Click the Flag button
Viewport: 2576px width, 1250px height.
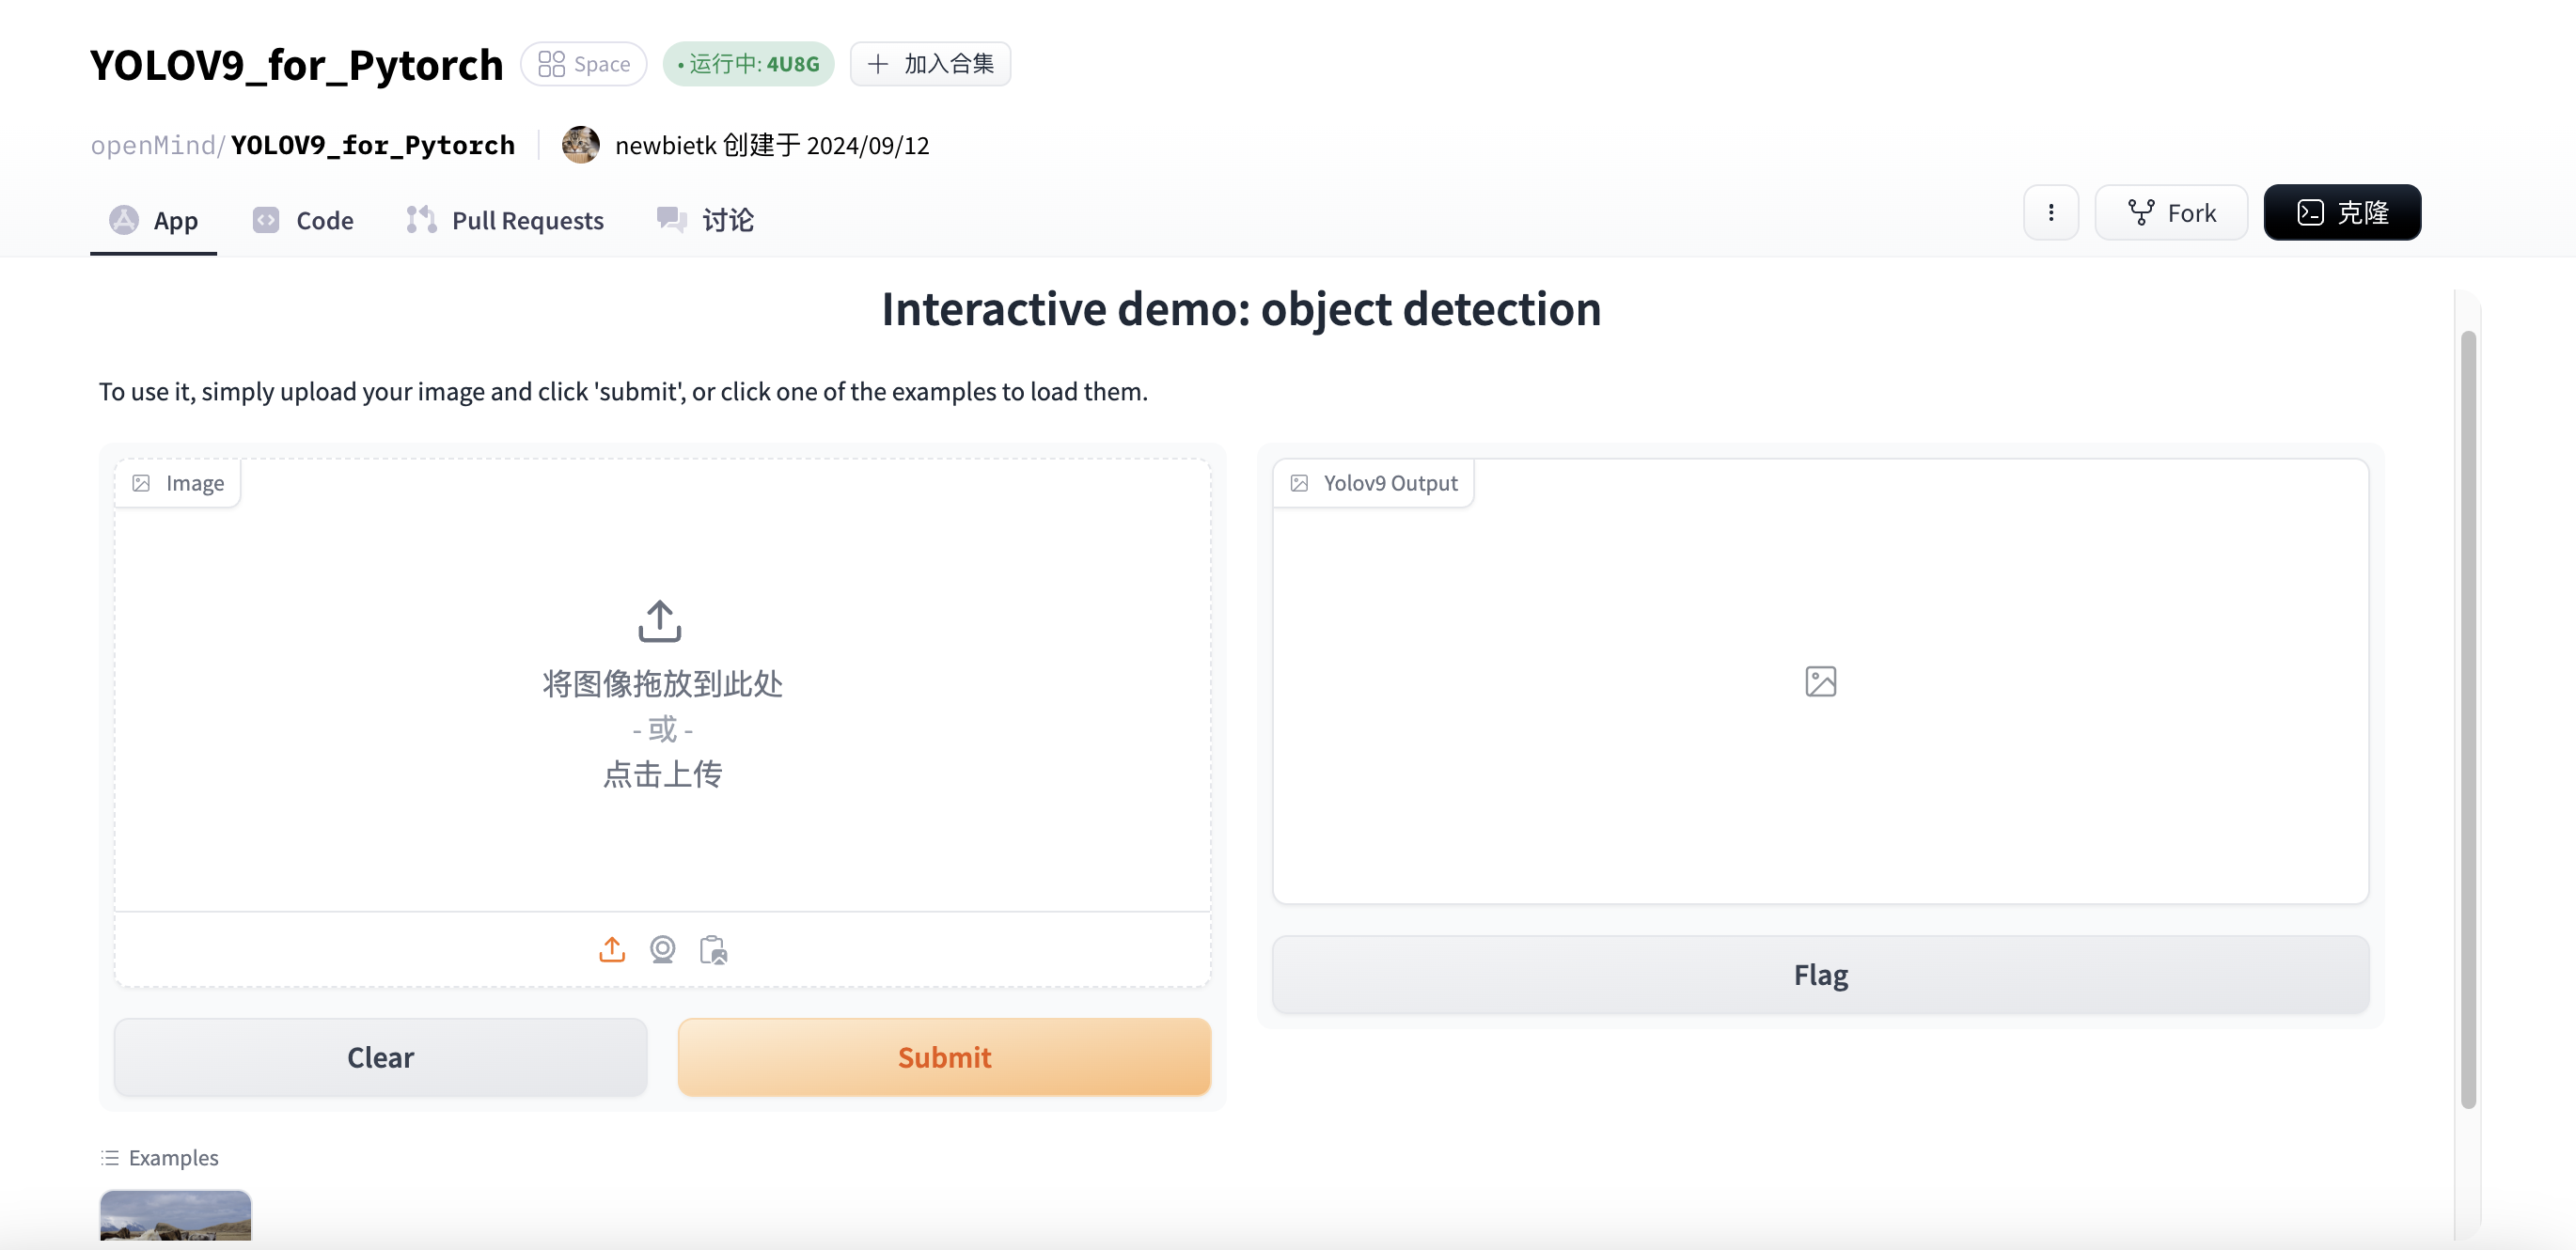coord(1820,974)
